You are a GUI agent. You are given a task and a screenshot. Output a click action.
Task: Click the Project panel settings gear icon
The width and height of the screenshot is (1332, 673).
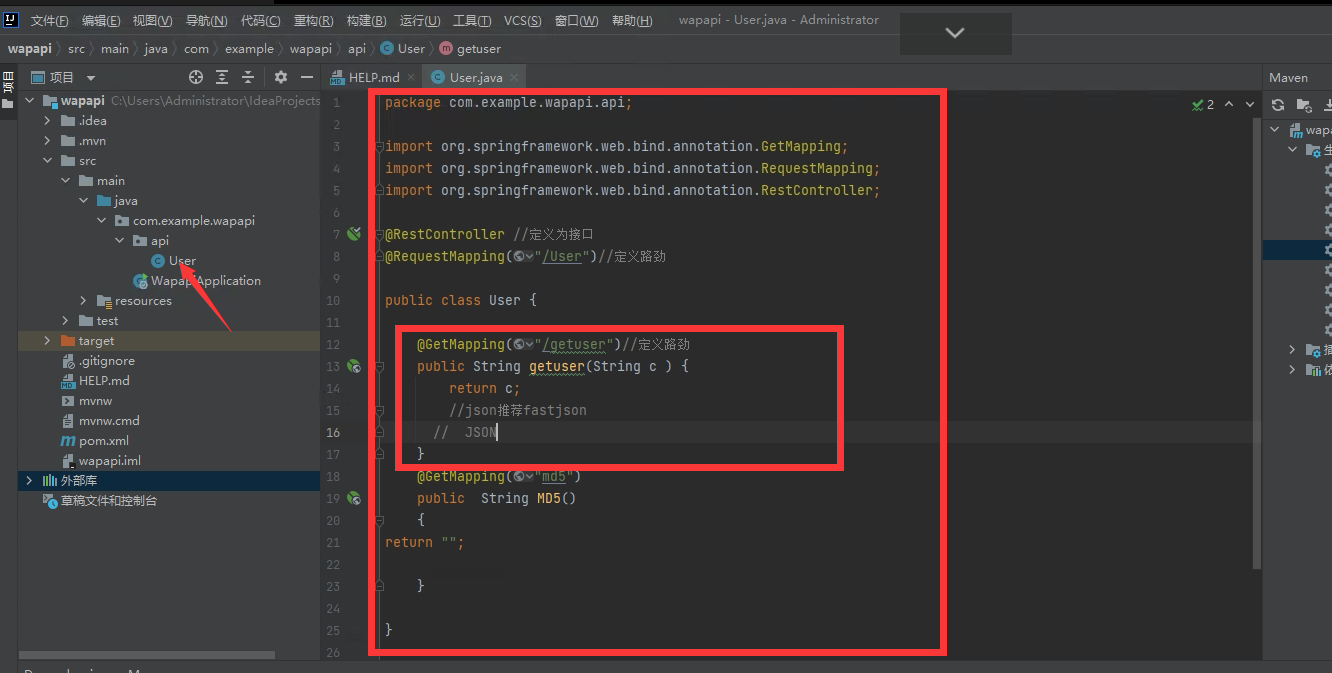[280, 77]
